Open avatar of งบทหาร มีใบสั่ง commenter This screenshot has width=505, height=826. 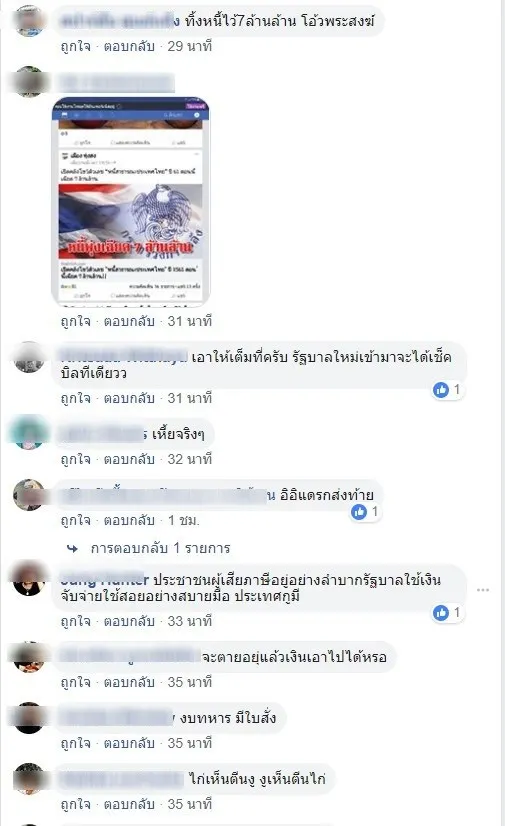click(28, 717)
